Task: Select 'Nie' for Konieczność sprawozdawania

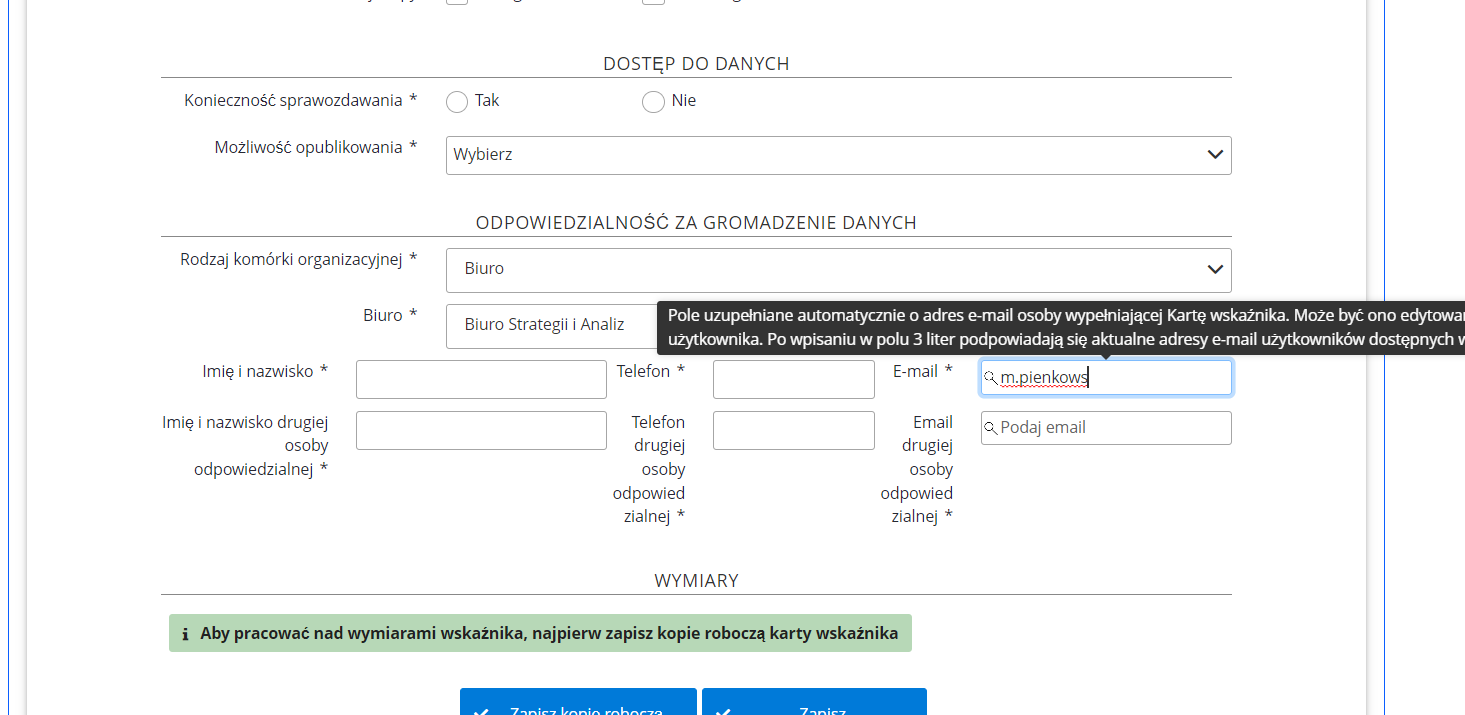Action: click(653, 102)
